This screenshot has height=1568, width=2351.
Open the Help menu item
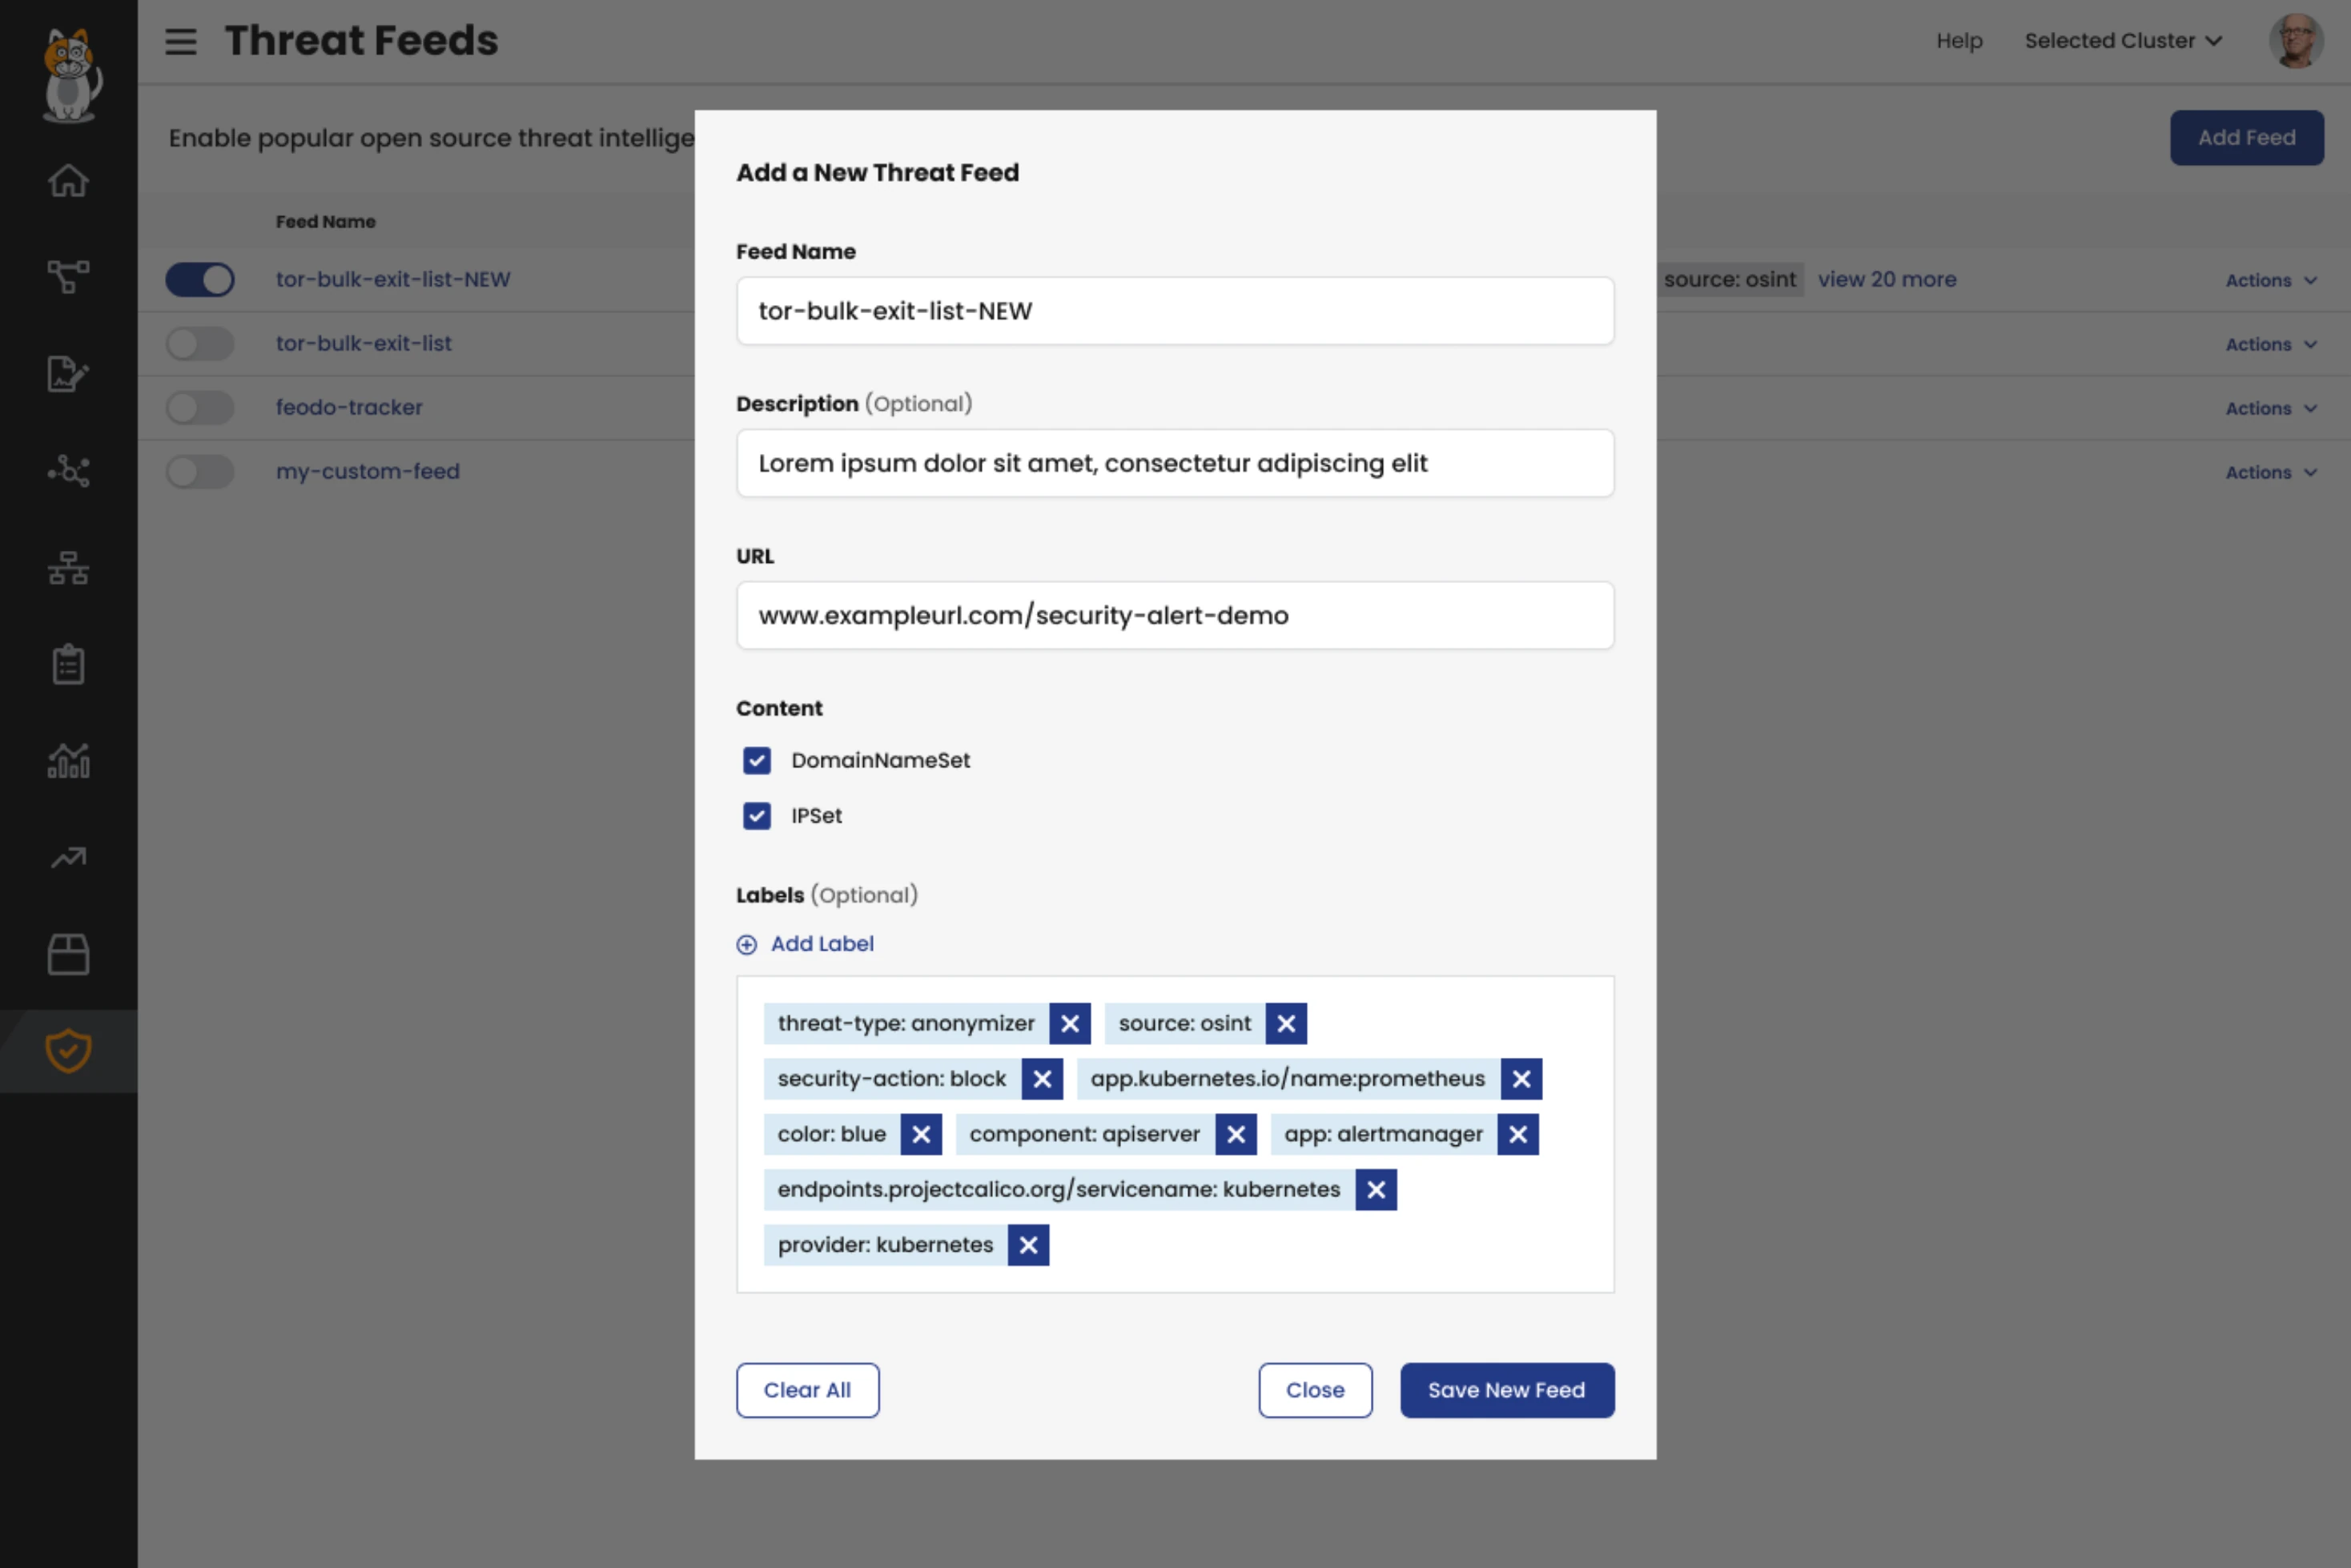1959,41
